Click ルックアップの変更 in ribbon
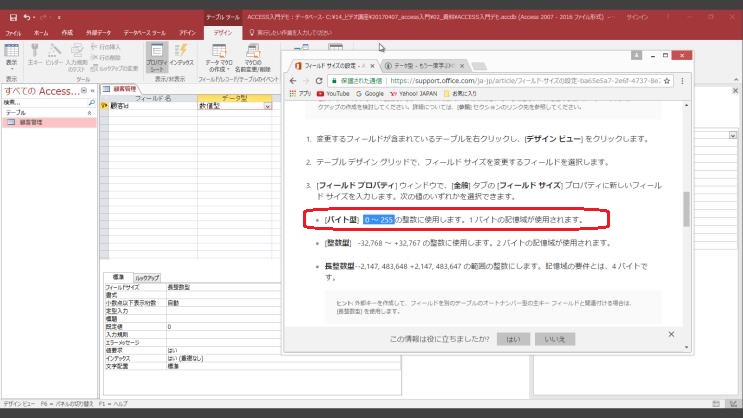Image resolution: width=743 pixels, height=418 pixels. 114,68
